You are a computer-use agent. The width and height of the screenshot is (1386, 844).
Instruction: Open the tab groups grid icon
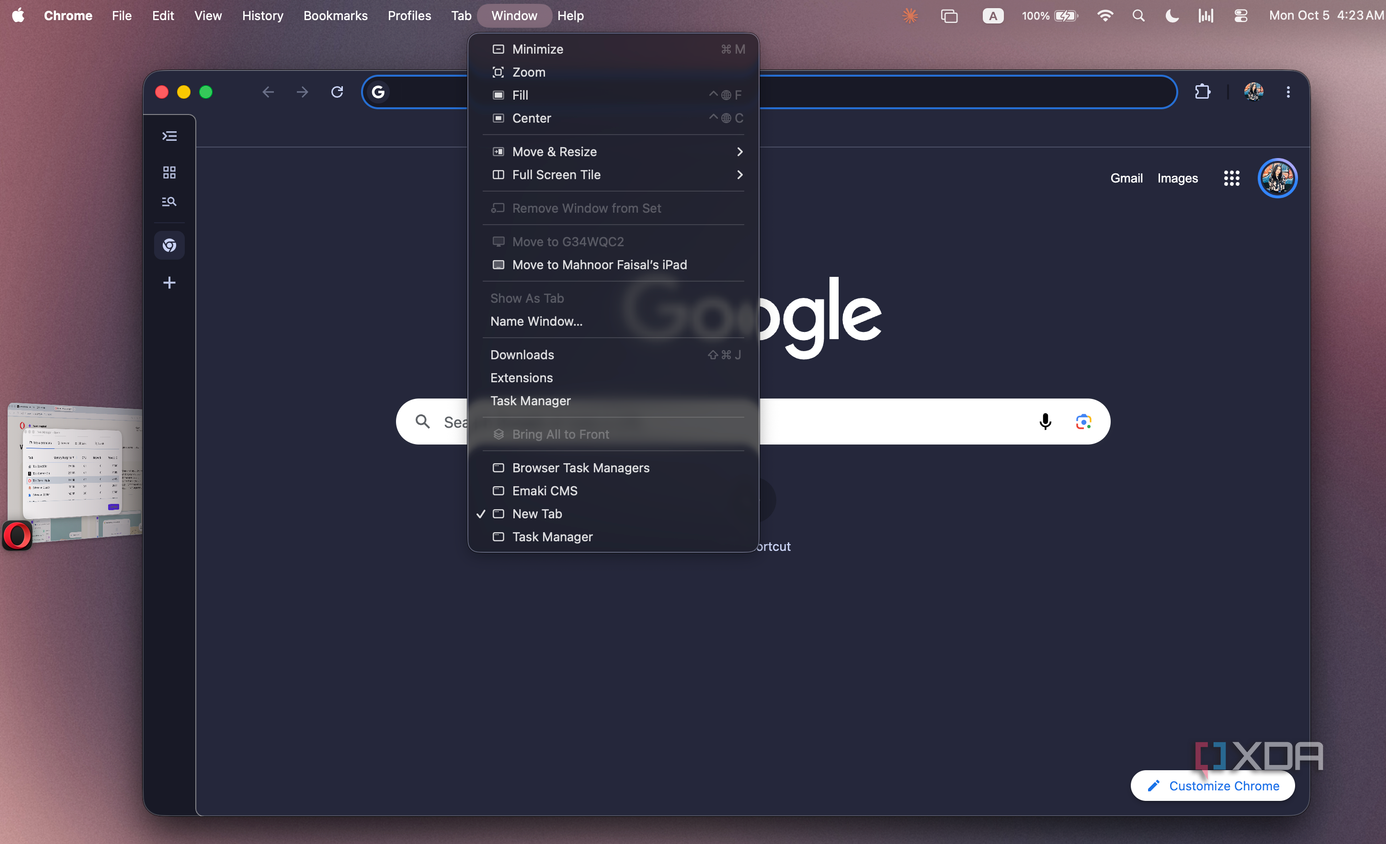click(x=169, y=173)
